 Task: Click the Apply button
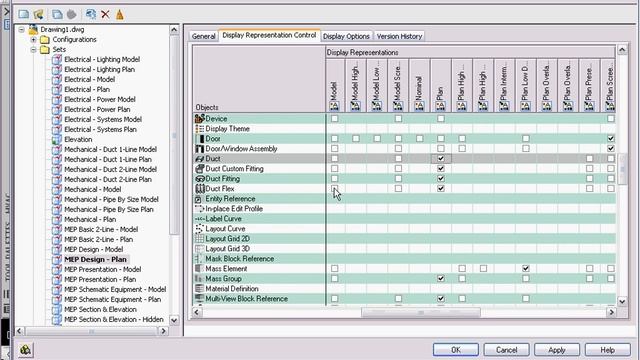pyautogui.click(x=557, y=350)
